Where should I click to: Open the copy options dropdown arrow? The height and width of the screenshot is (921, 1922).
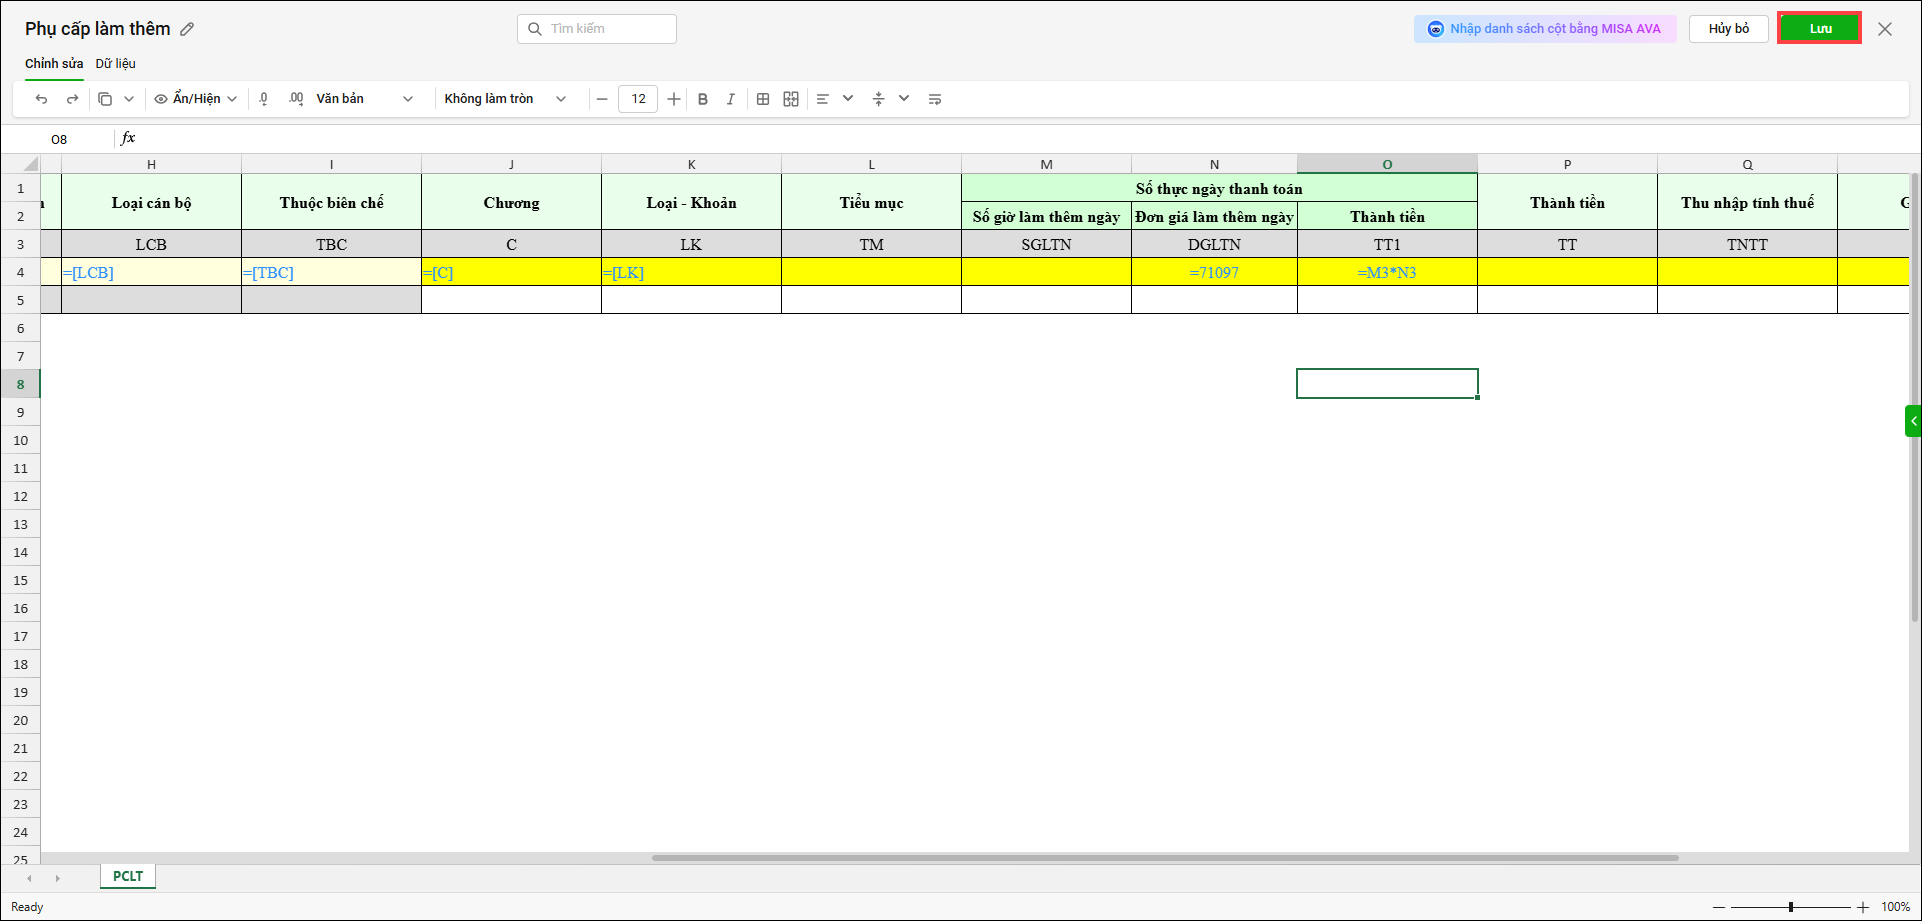tap(129, 99)
